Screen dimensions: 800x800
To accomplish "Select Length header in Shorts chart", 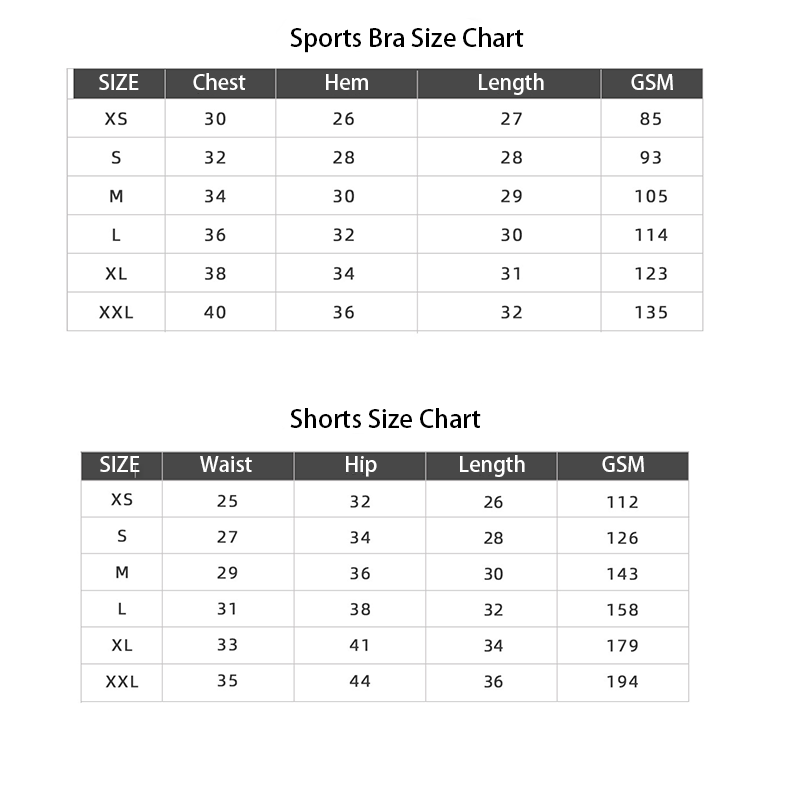I will (491, 465).
